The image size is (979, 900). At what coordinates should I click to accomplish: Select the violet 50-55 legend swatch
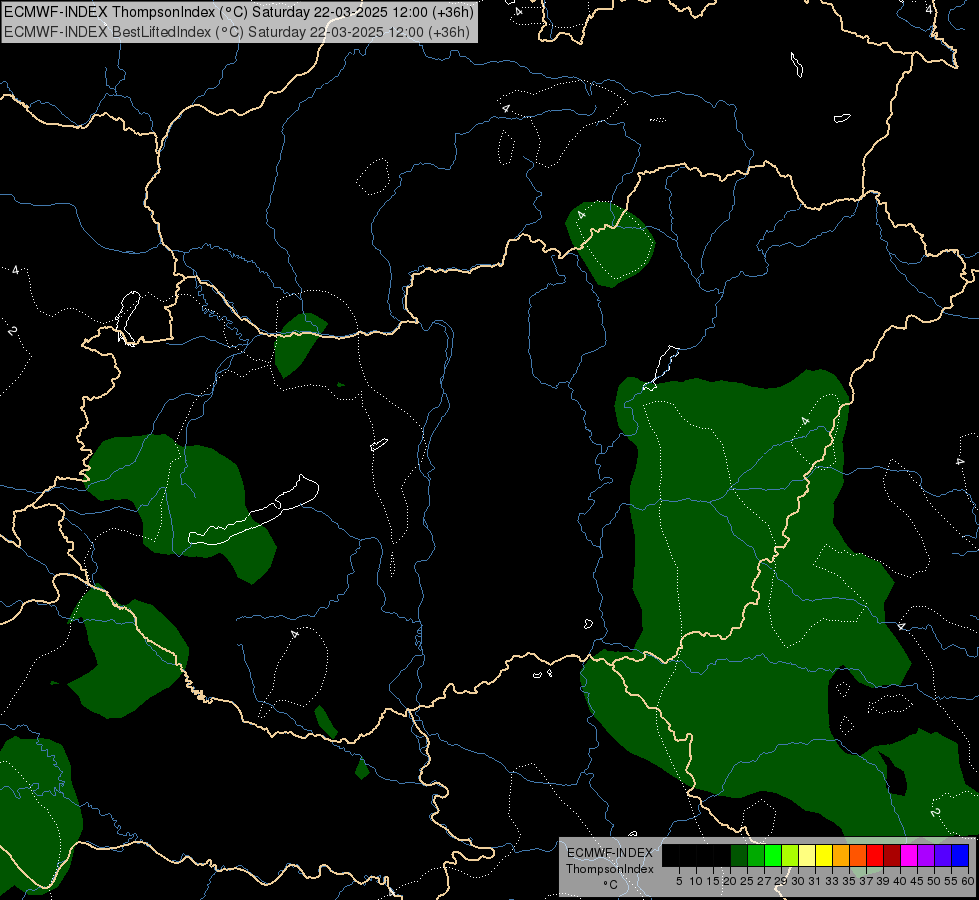click(x=943, y=855)
